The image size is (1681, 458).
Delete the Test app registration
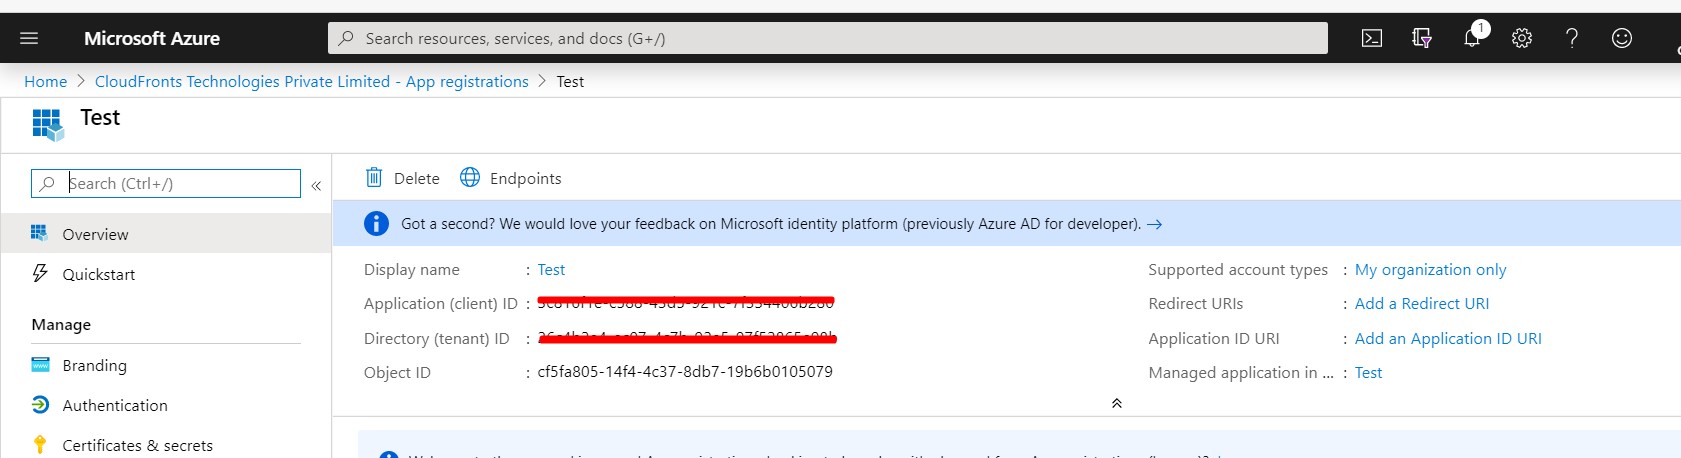pyautogui.click(x=403, y=178)
